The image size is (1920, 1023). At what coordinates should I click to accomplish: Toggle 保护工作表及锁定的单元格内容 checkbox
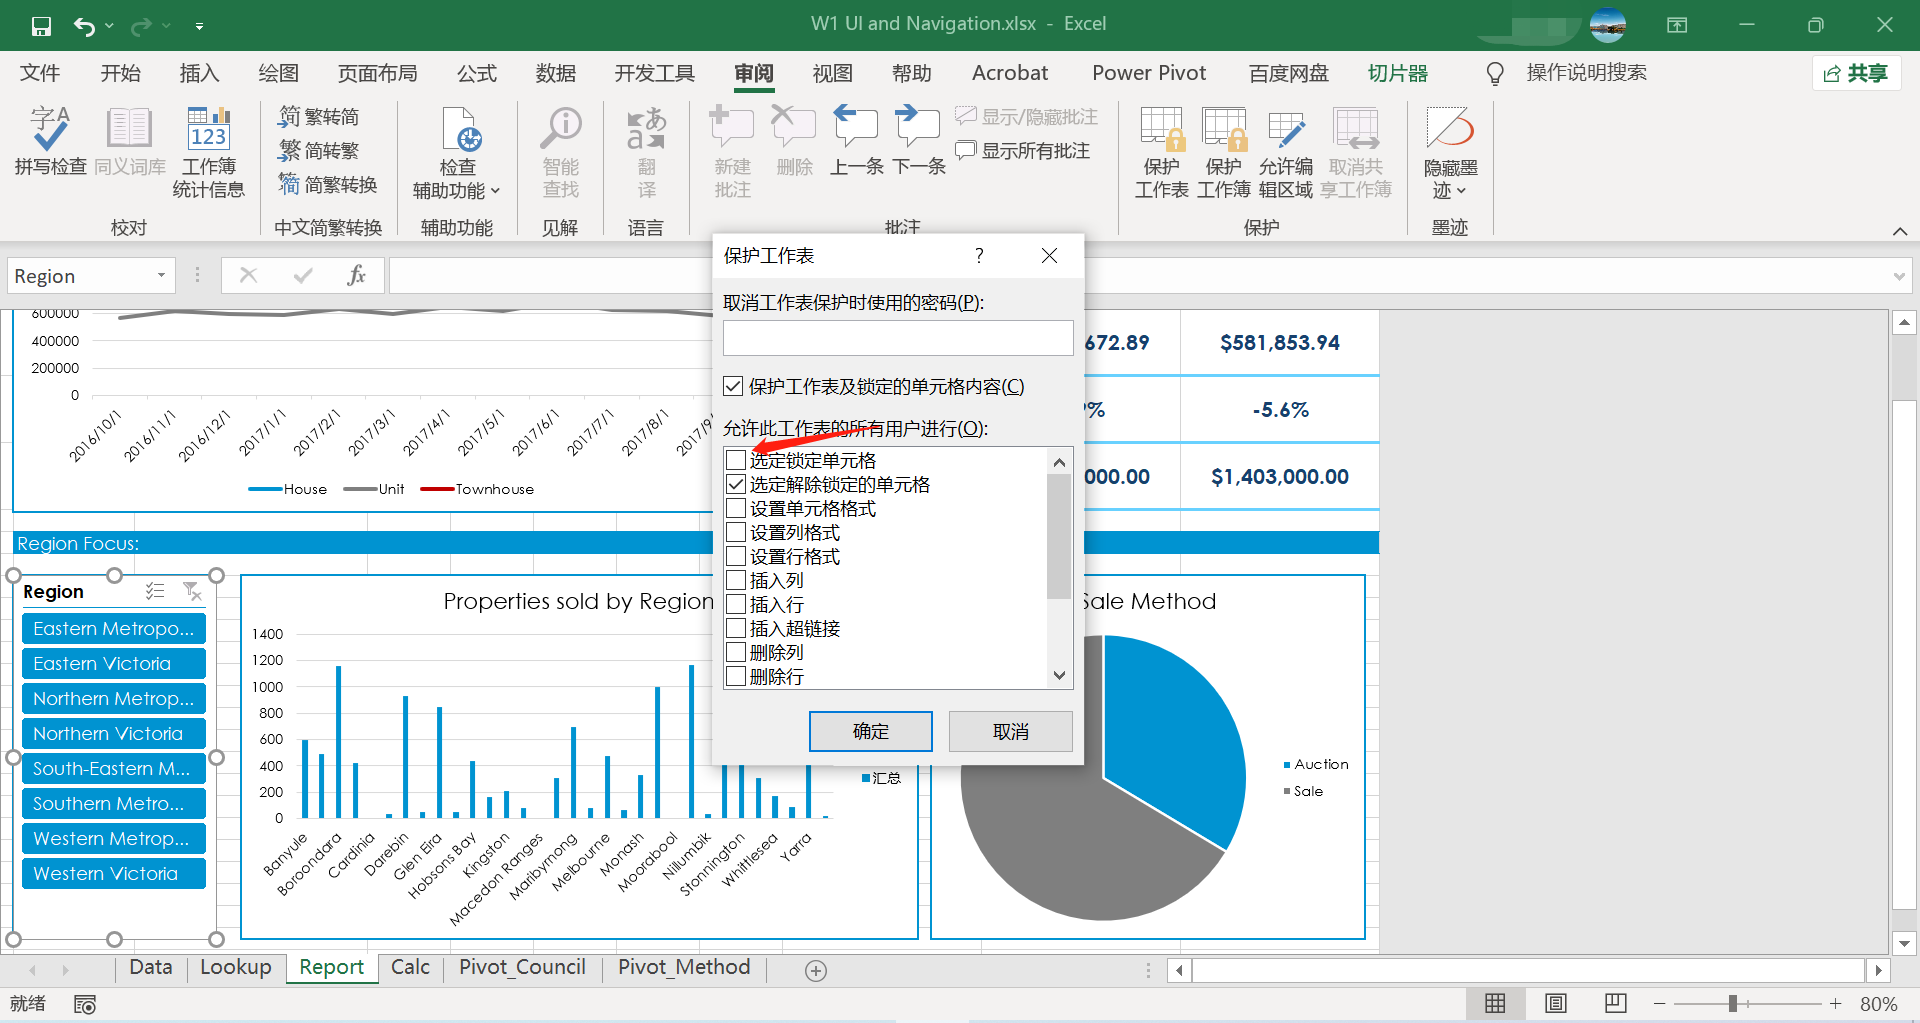[734, 387]
